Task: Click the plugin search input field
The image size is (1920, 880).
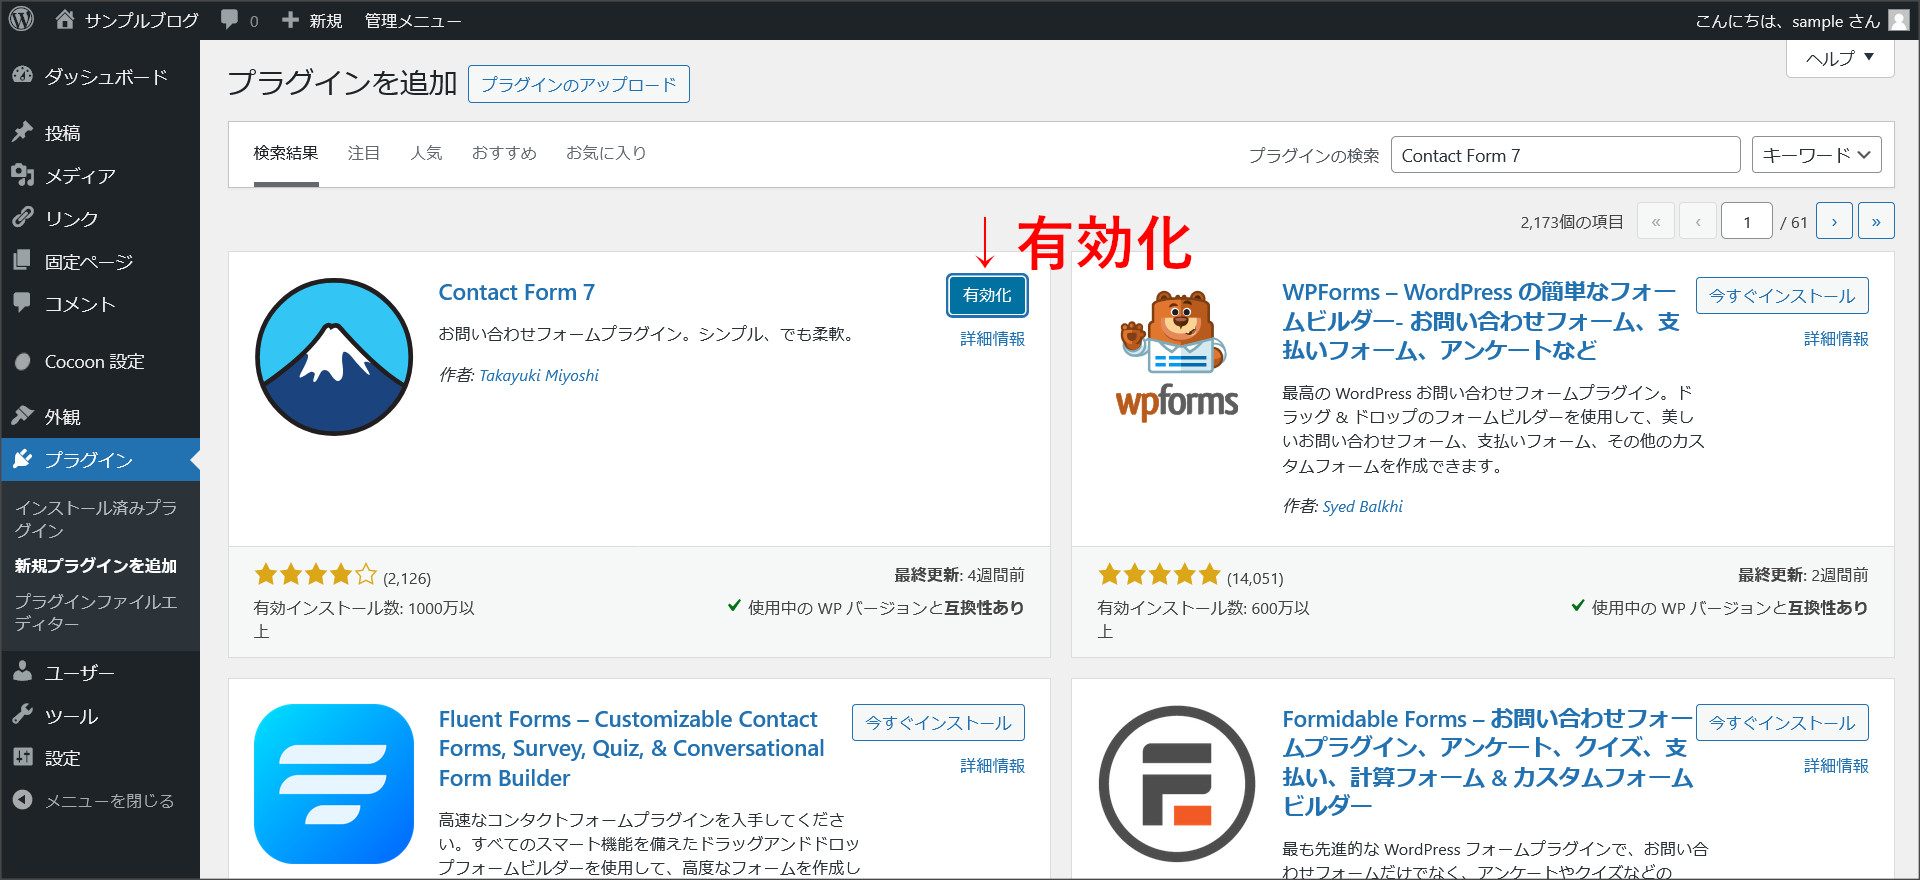Action: pyautogui.click(x=1564, y=155)
